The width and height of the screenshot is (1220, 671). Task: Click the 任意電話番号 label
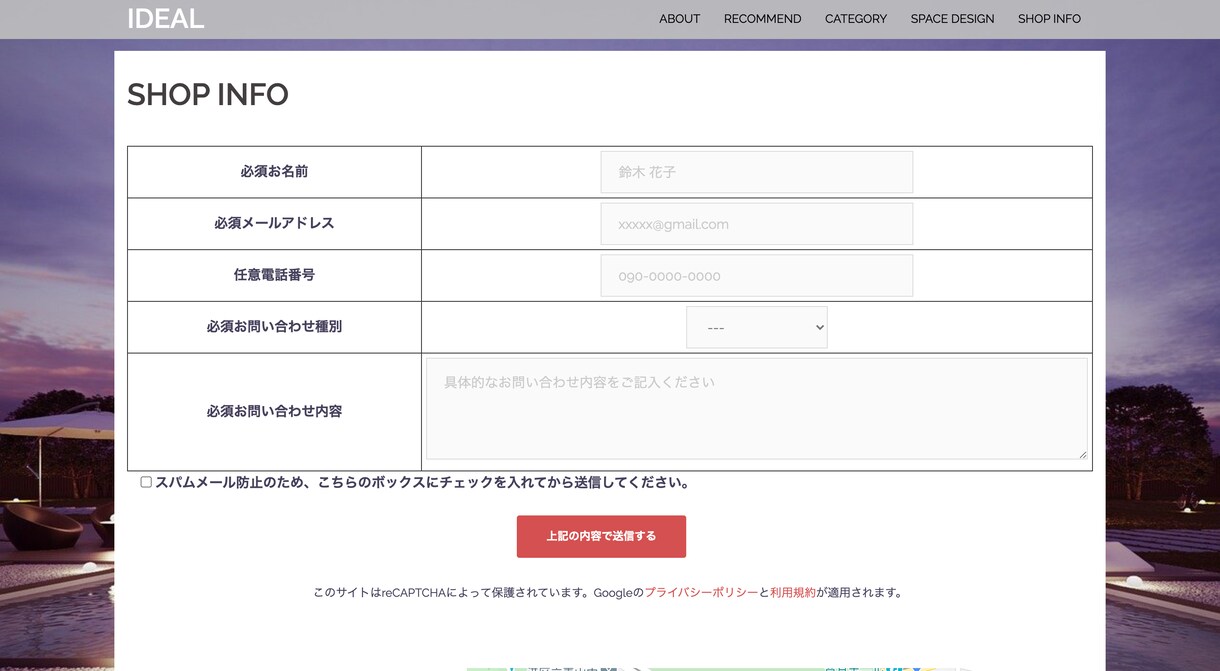coord(274,275)
